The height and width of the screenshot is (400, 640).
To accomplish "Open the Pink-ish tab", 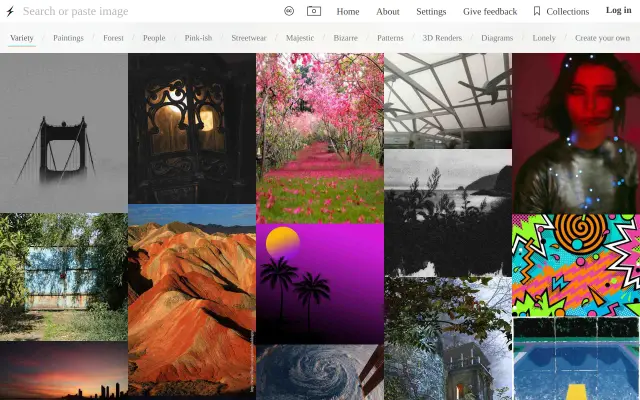I will pyautogui.click(x=198, y=38).
